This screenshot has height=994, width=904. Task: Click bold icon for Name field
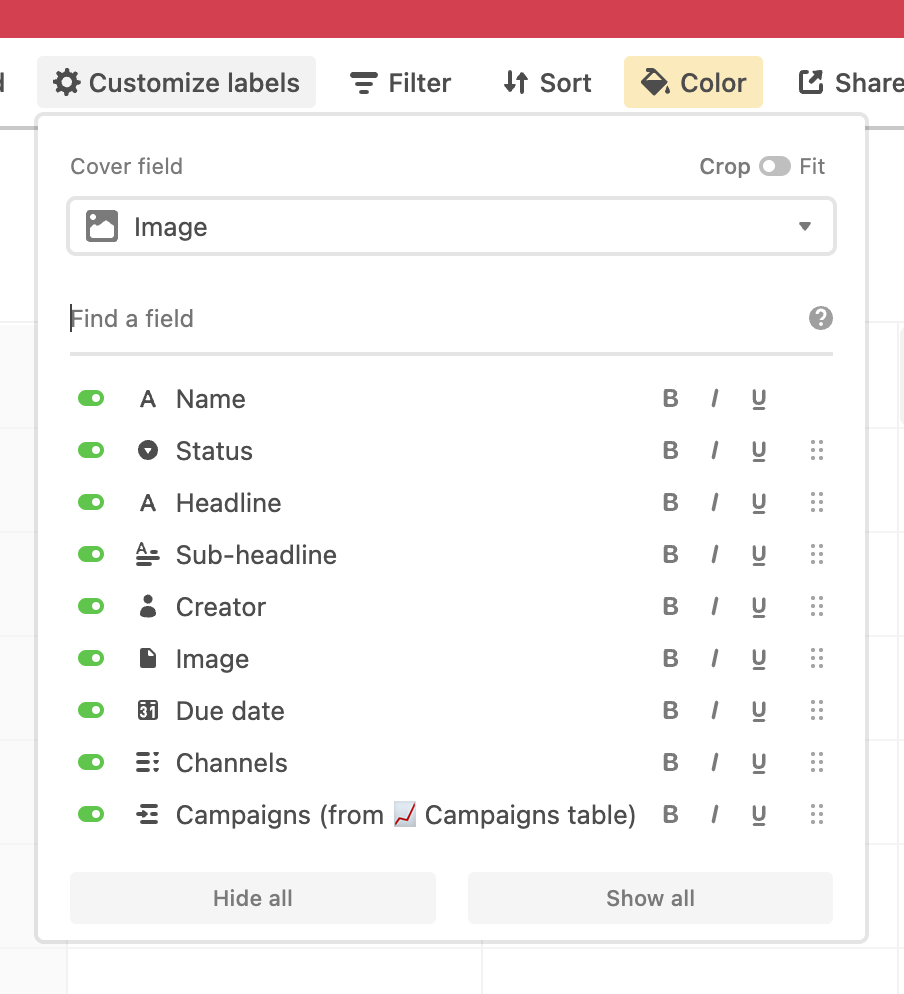[670, 399]
